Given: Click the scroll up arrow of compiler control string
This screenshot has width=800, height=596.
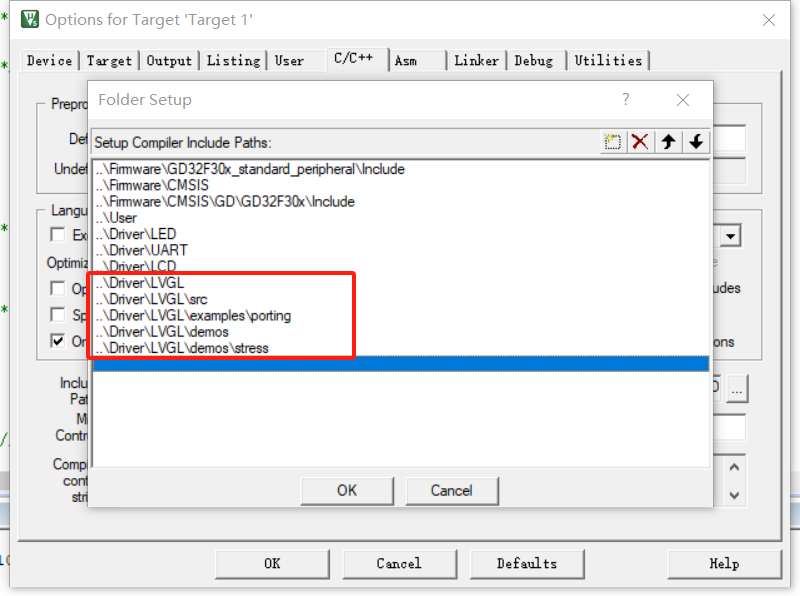Looking at the screenshot, I should 734,467.
